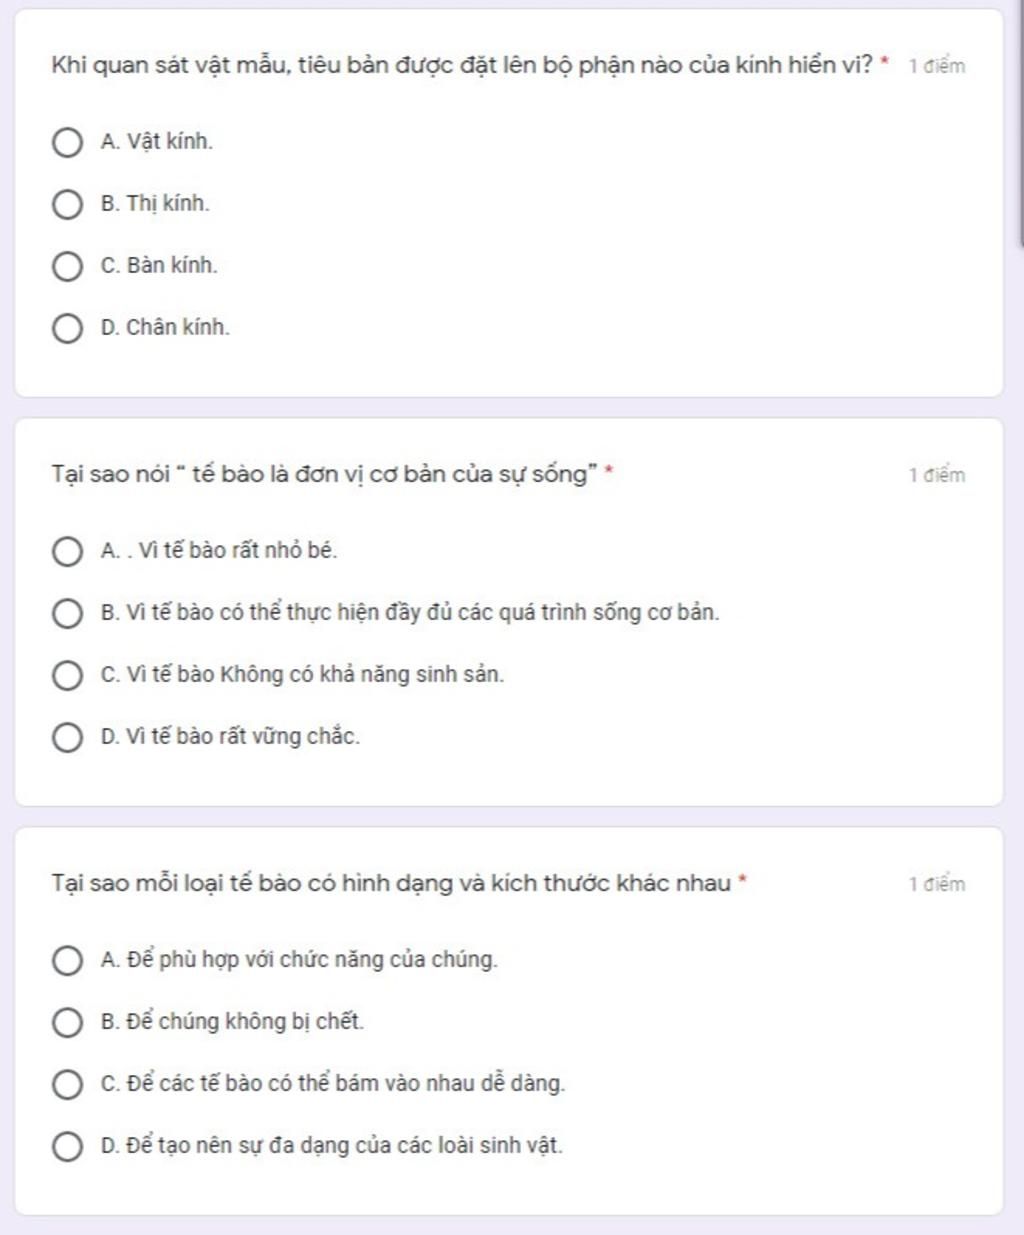Pick C. Để các tế bào bám vào nhau

tap(67, 1084)
